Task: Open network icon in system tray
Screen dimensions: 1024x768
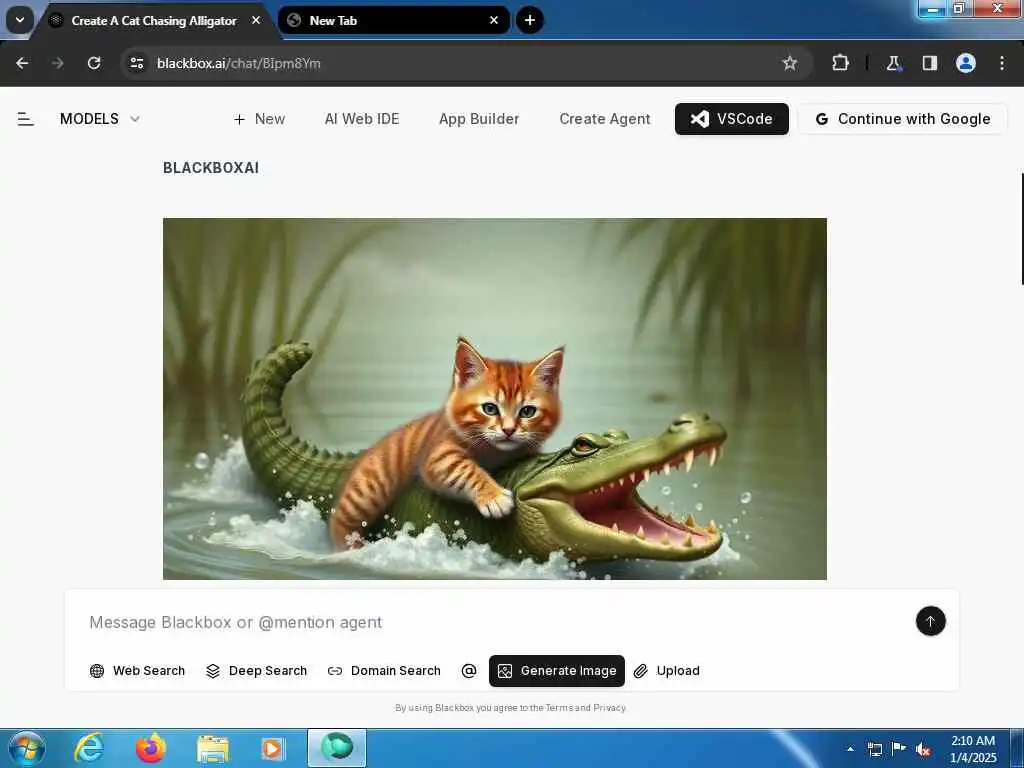Action: pyautogui.click(x=875, y=749)
